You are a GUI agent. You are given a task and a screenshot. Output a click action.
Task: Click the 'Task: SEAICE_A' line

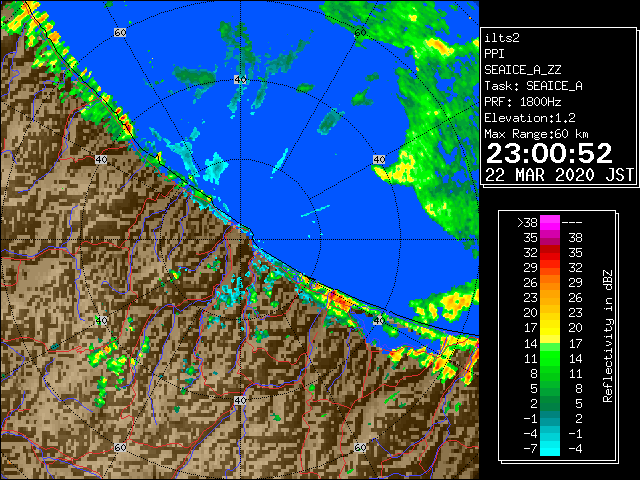tap(533, 86)
